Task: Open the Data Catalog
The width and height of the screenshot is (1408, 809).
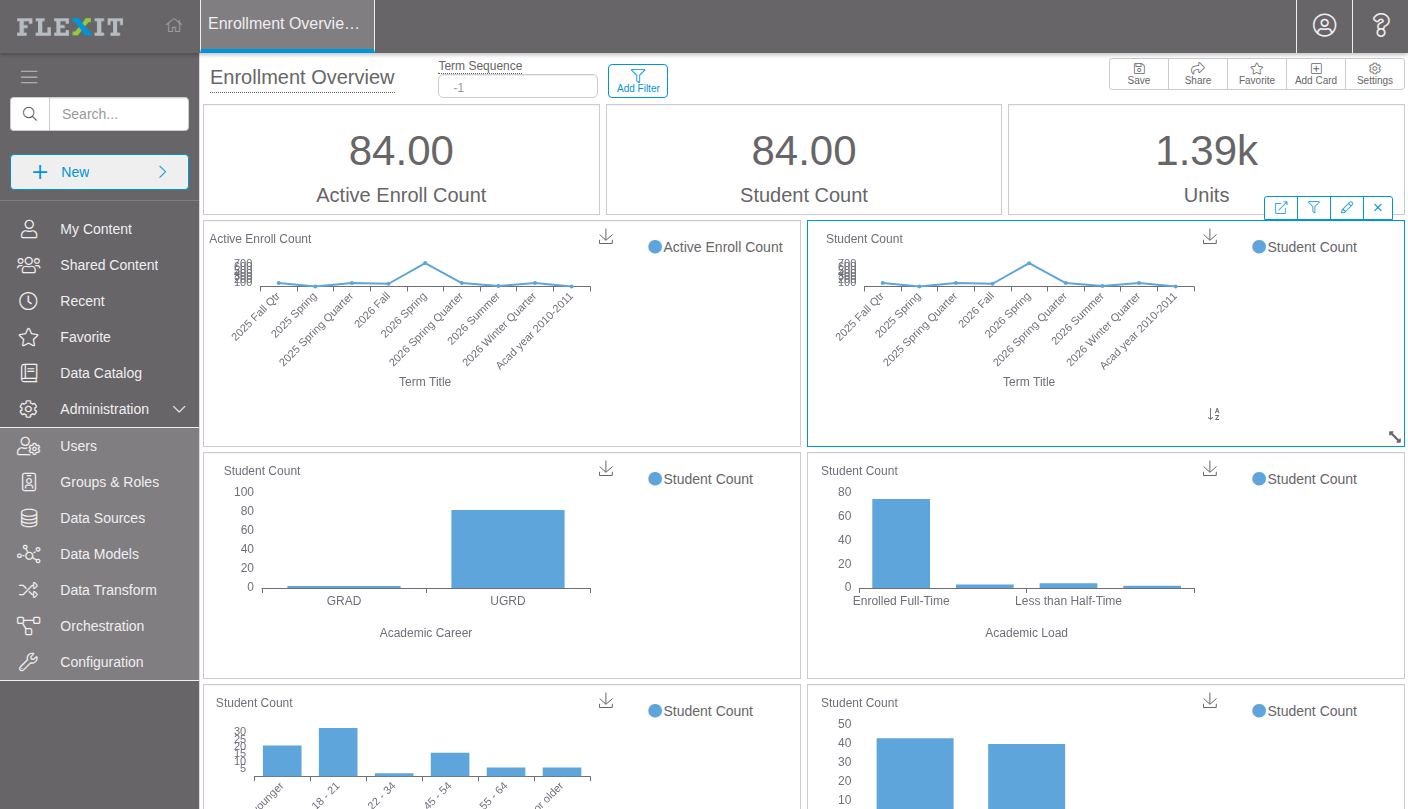Action: pyautogui.click(x=100, y=373)
